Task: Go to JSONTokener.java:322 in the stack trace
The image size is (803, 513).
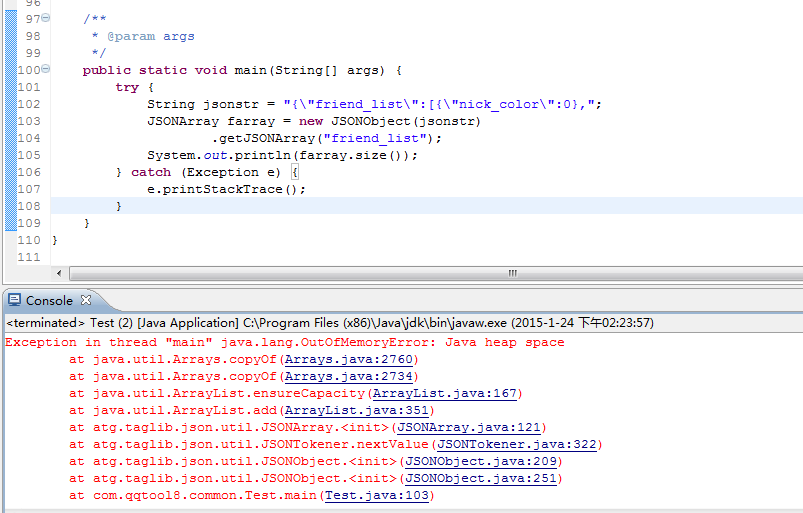Action: pos(516,445)
